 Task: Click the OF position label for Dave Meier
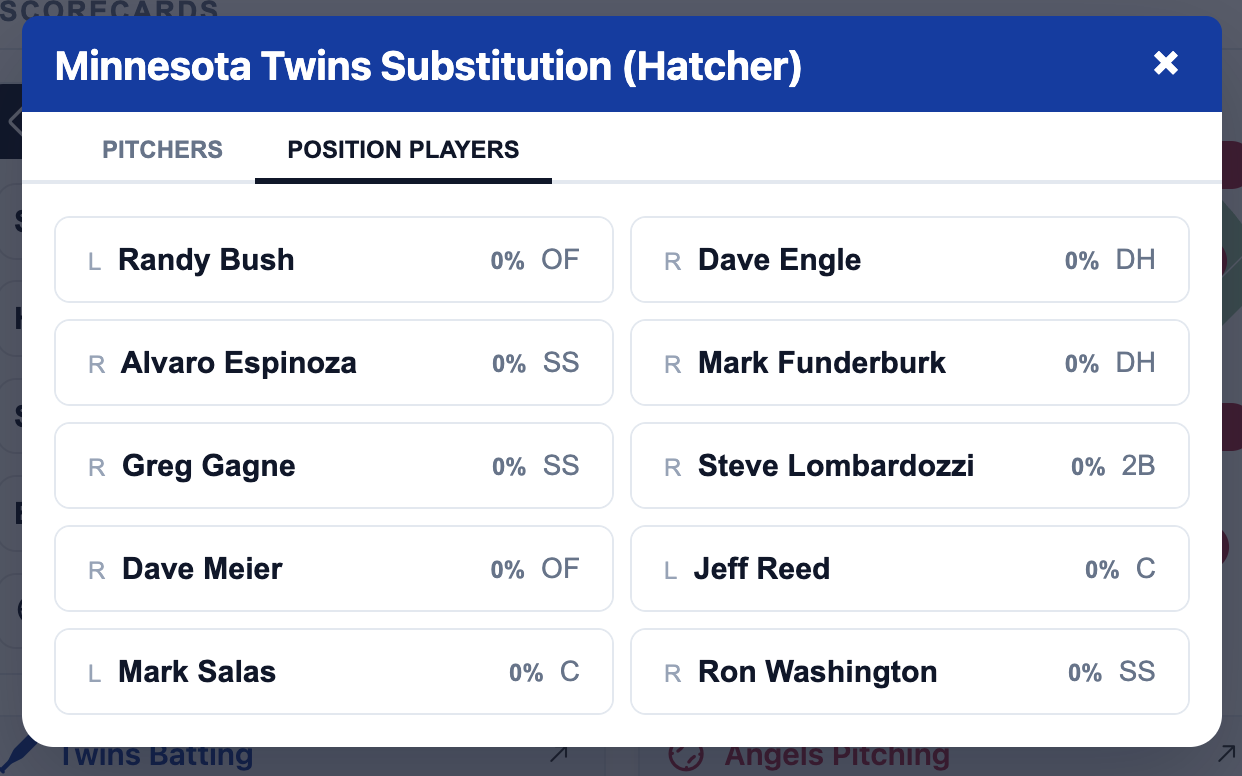560,568
